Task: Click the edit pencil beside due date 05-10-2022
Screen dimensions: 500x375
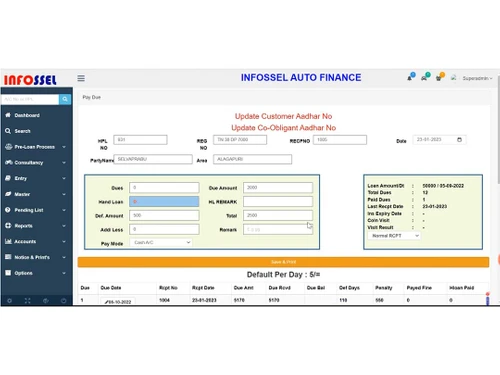Action: tap(106, 302)
